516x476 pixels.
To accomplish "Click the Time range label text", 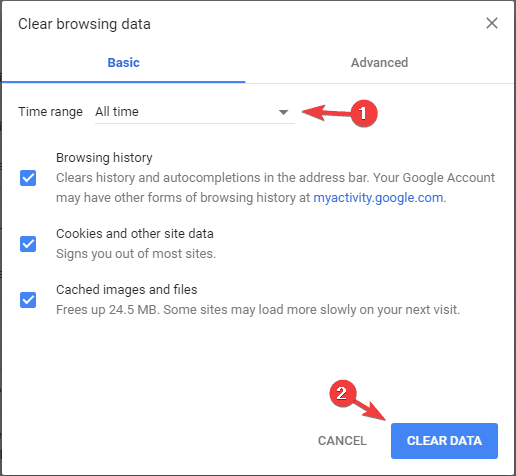I will (50, 112).
